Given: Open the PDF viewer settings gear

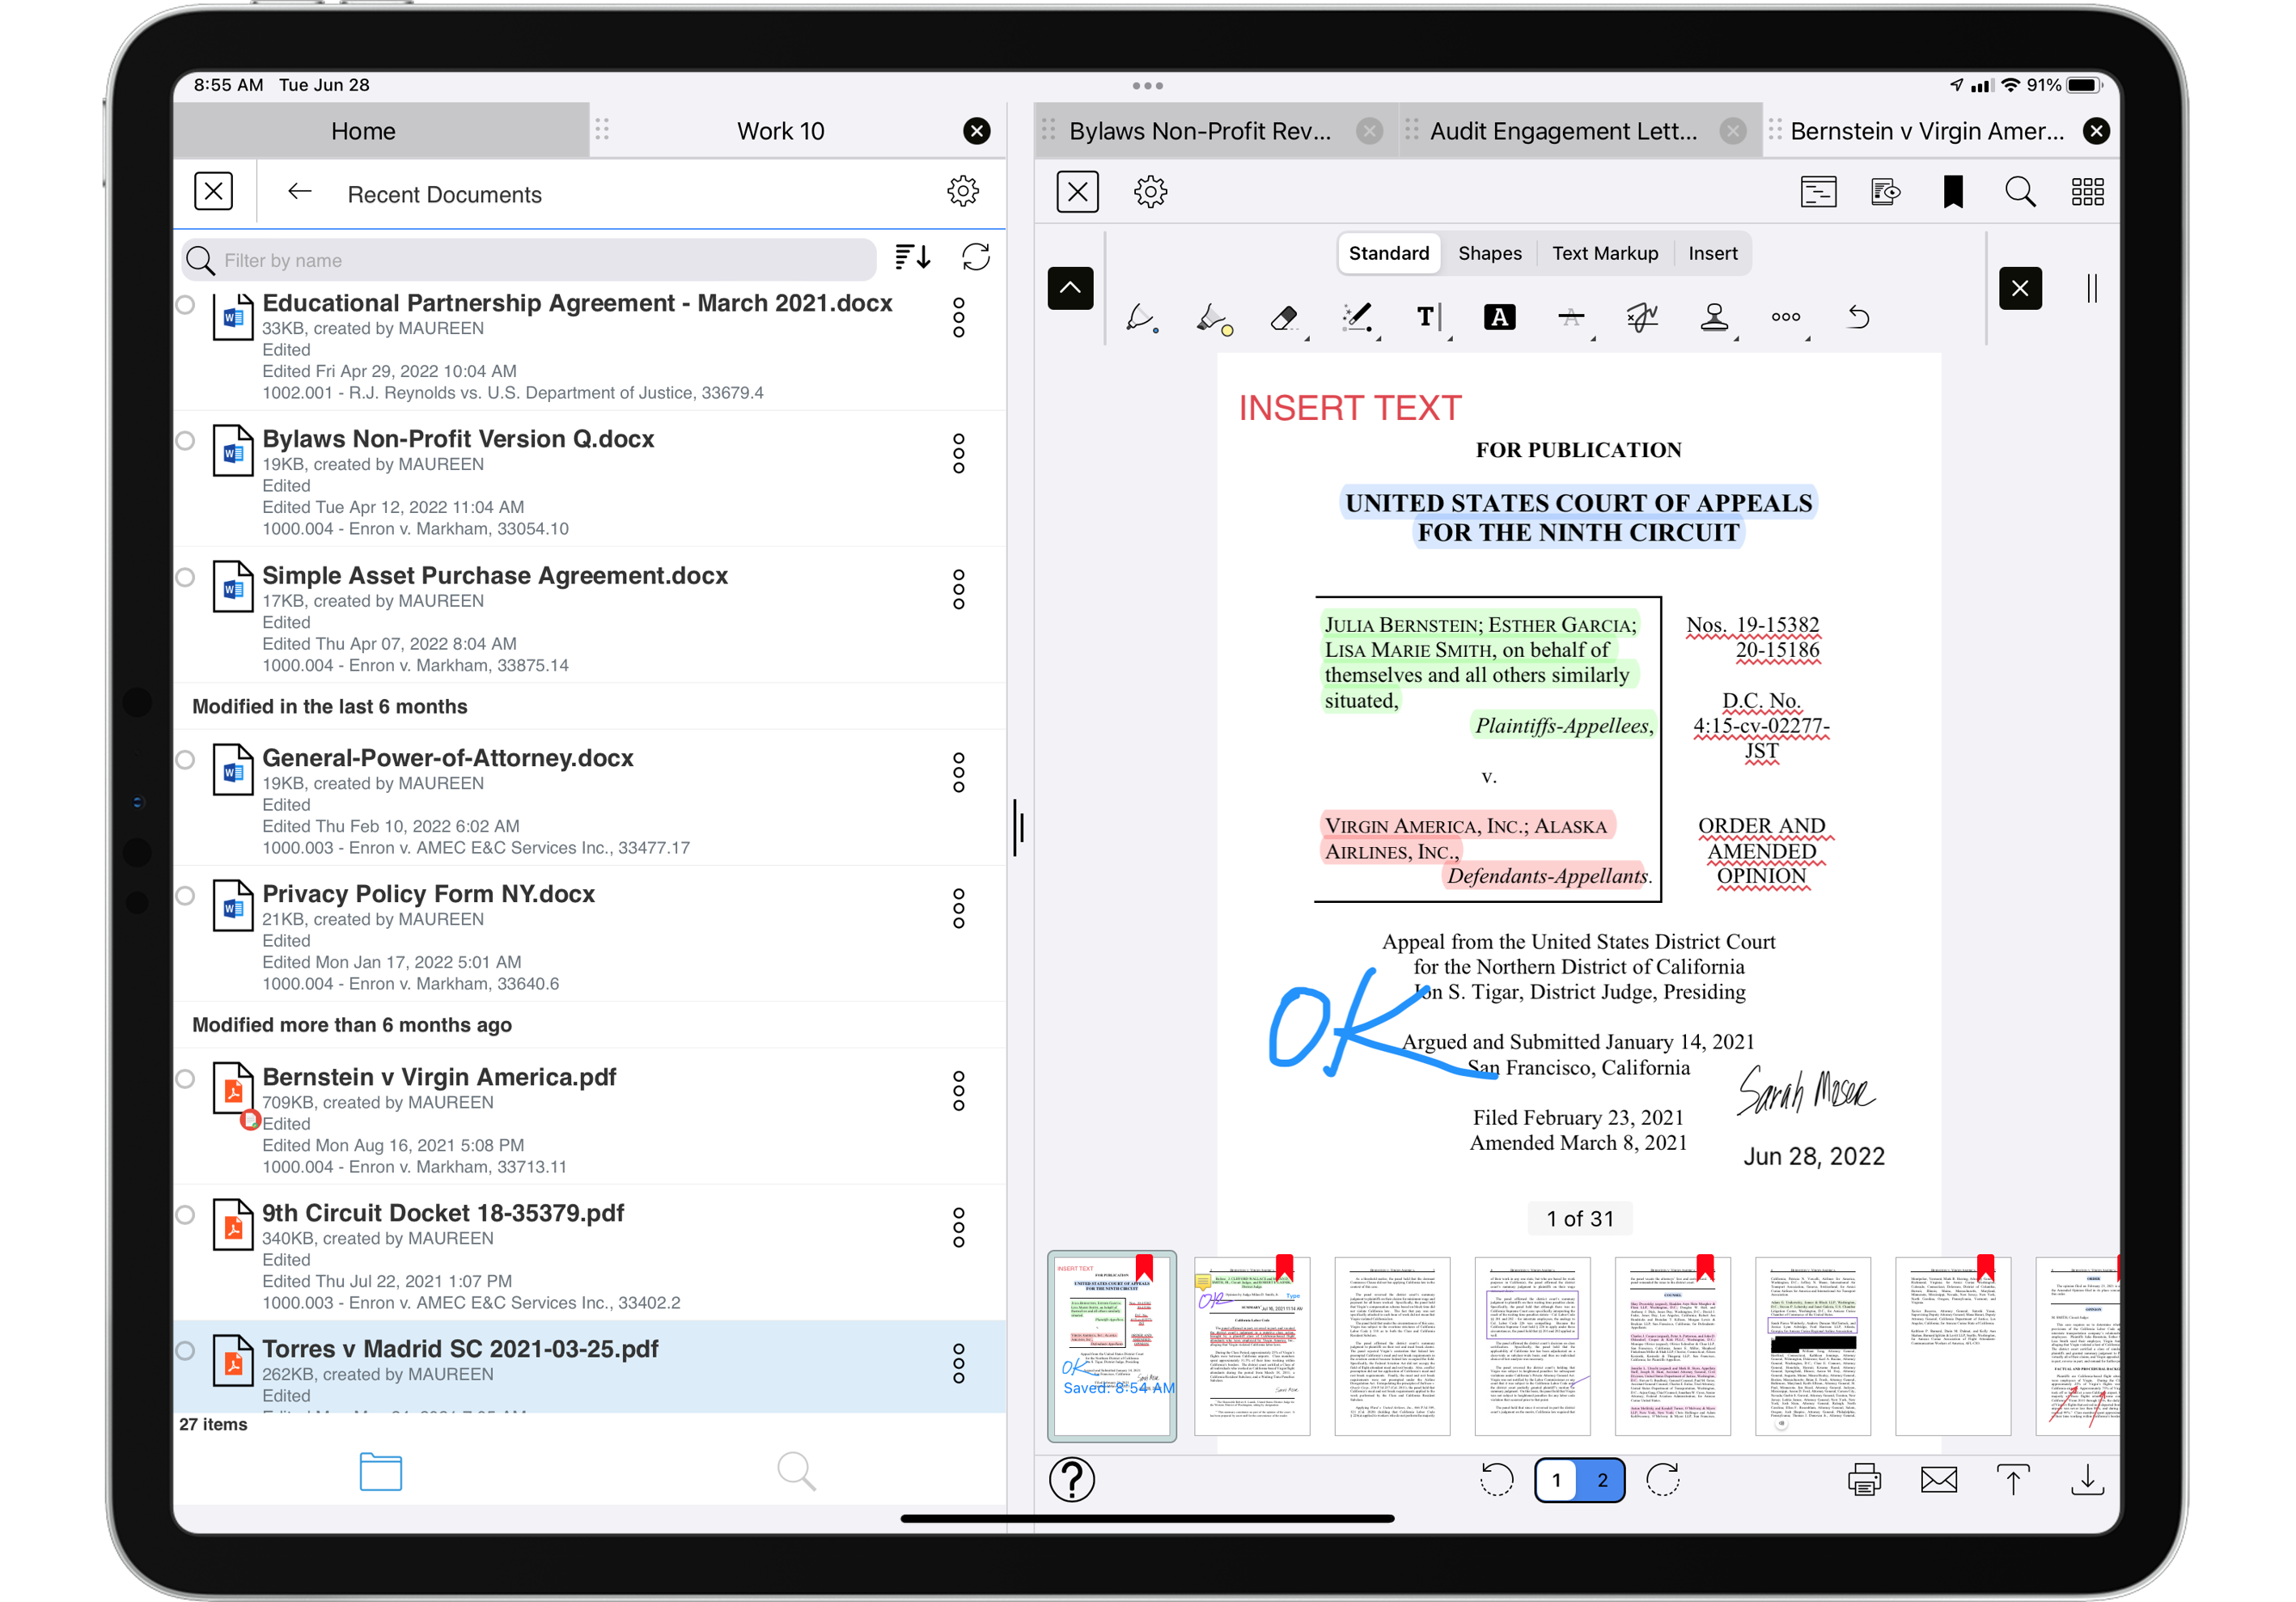Looking at the screenshot, I should (1151, 192).
